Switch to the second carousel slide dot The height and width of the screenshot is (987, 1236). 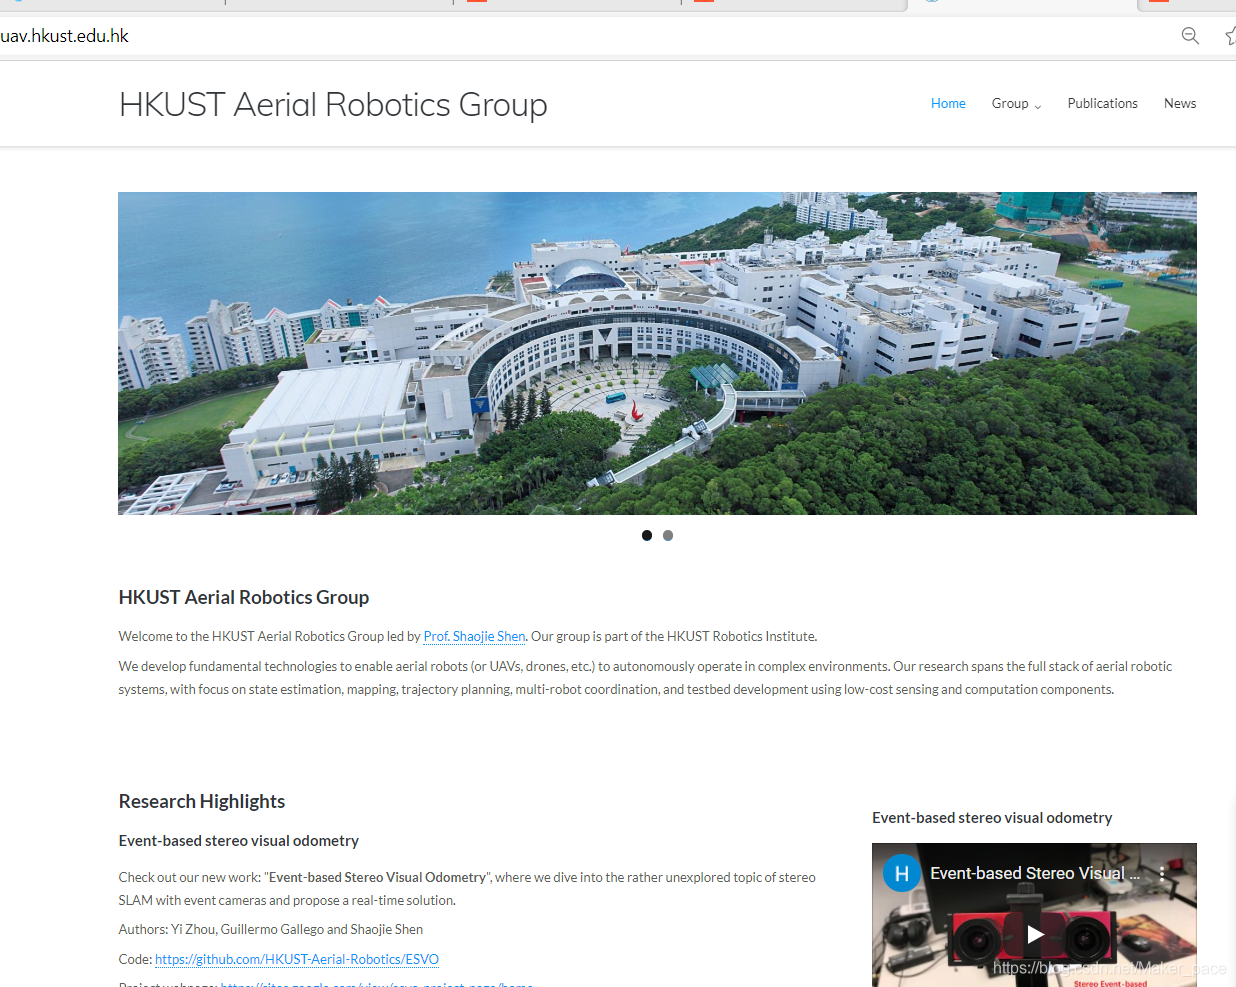668,536
